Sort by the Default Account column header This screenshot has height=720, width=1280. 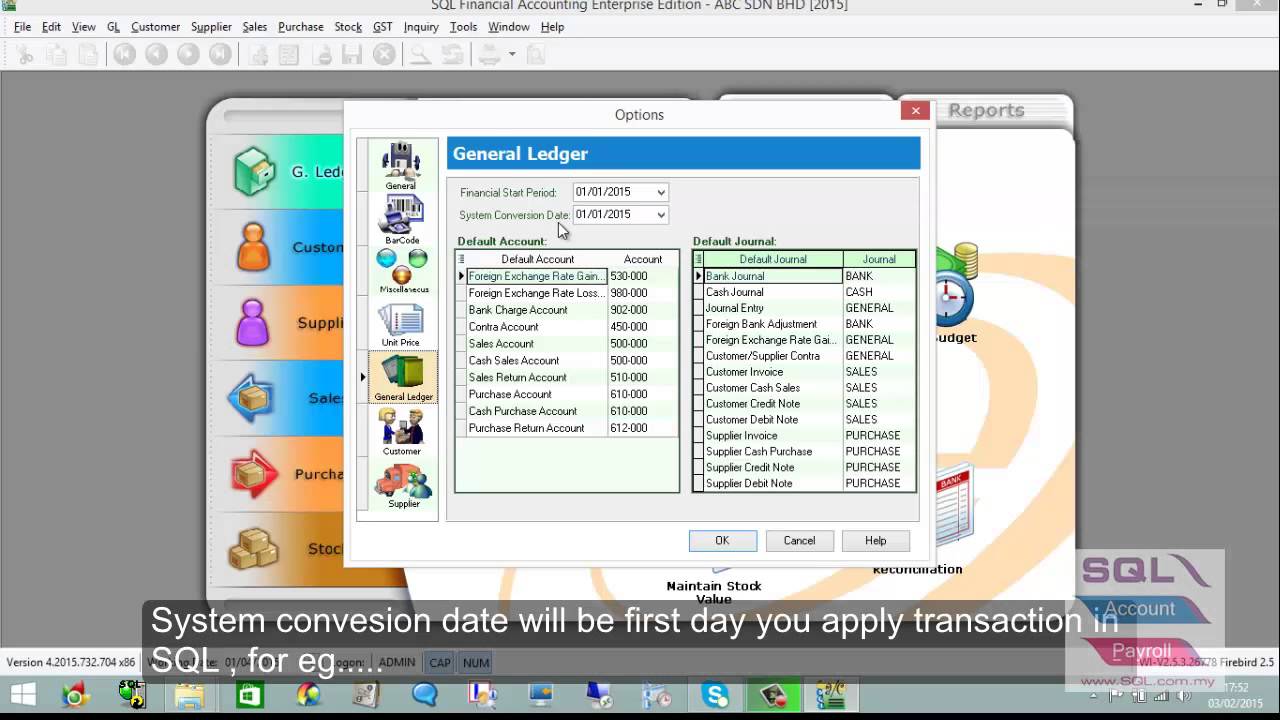click(x=537, y=259)
